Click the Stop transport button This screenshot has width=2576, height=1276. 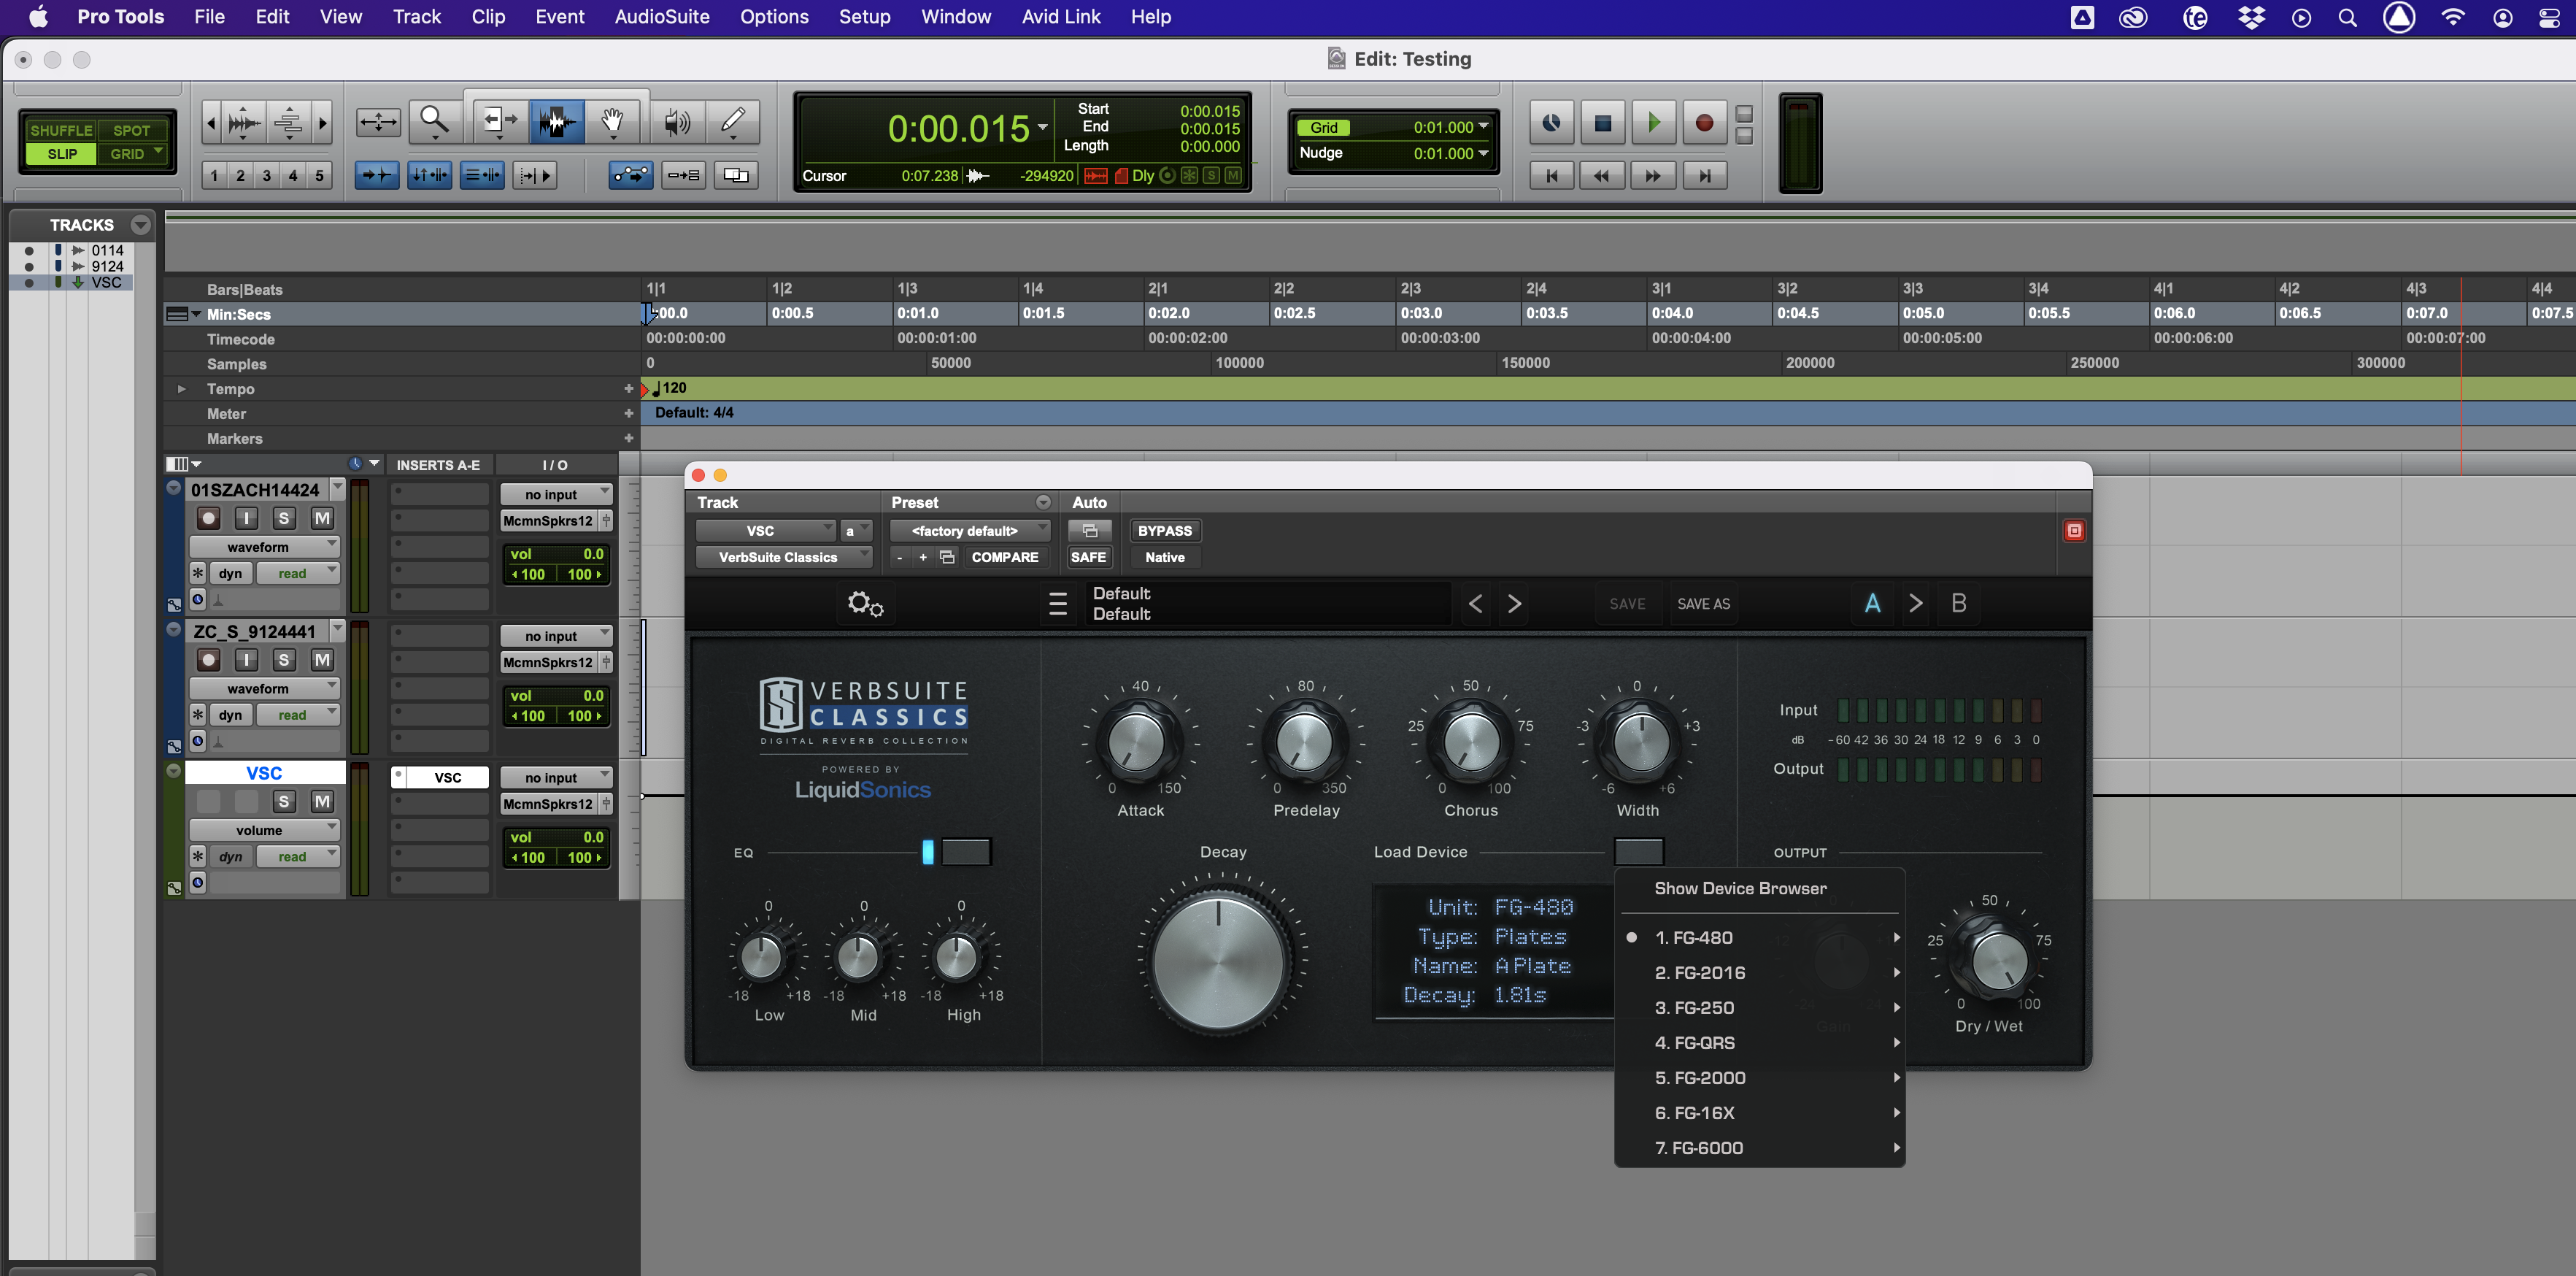(x=1602, y=123)
